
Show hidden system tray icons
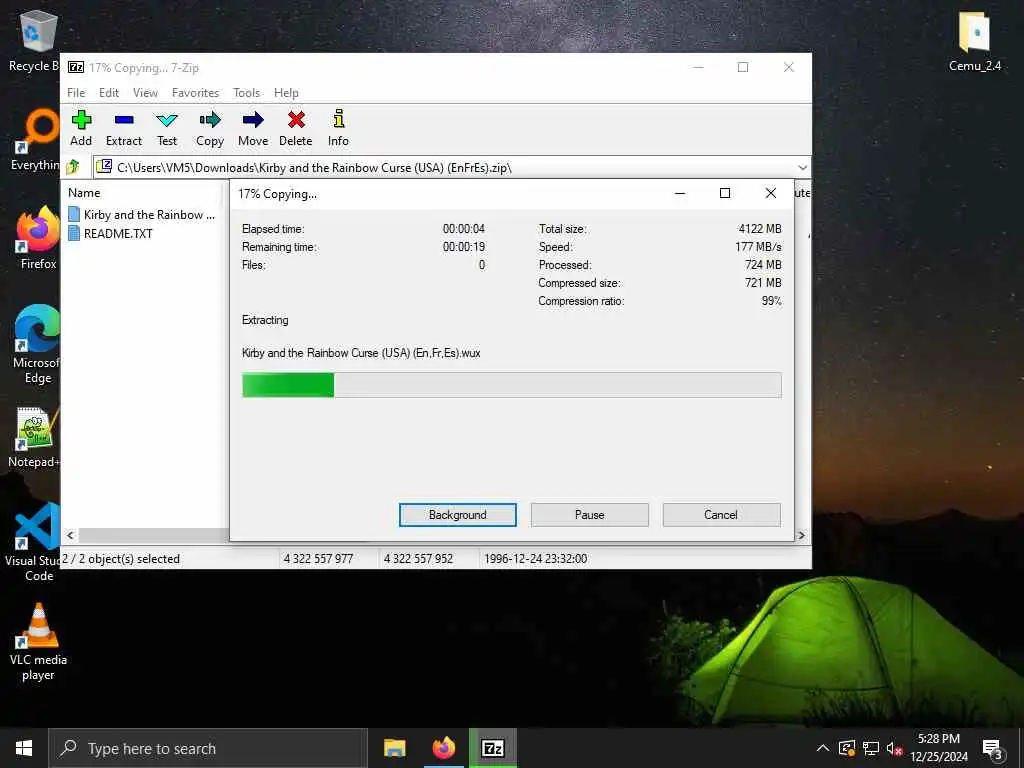tap(823, 748)
